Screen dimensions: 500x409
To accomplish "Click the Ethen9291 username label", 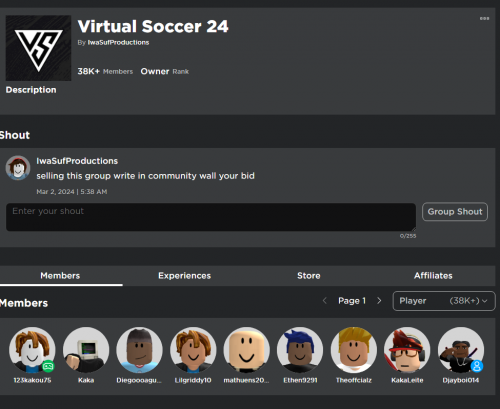I will tap(300, 380).
